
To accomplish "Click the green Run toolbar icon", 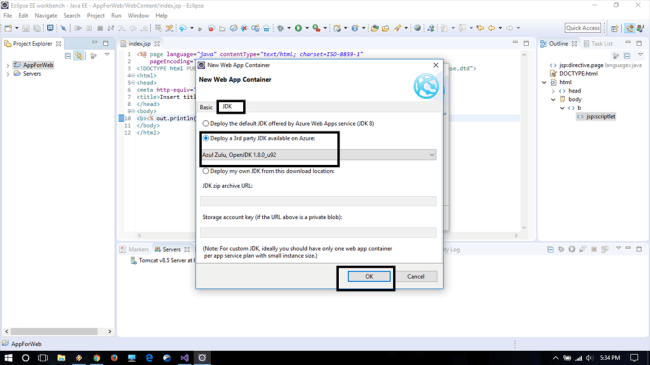I will [x=298, y=28].
